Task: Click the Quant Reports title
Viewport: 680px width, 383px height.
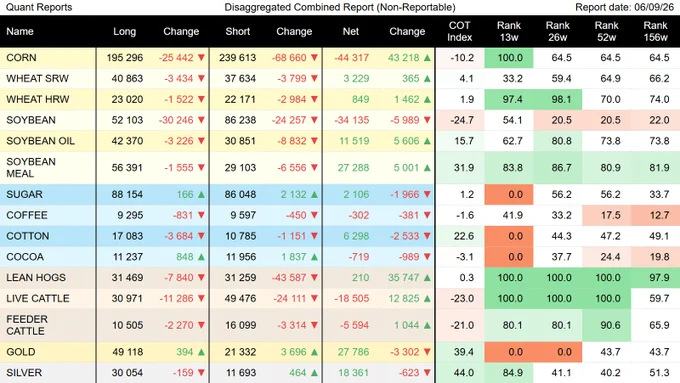Action: click(x=39, y=7)
